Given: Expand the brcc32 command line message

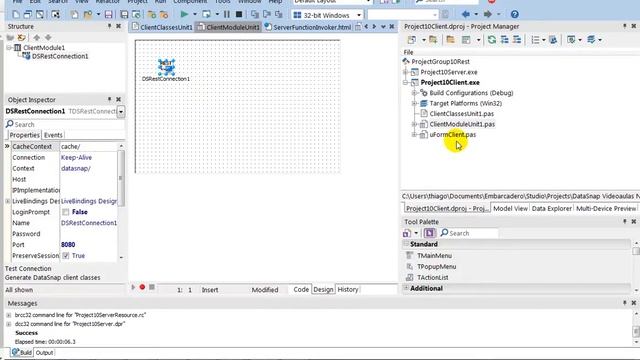Looking at the screenshot, I should [x=9, y=315].
